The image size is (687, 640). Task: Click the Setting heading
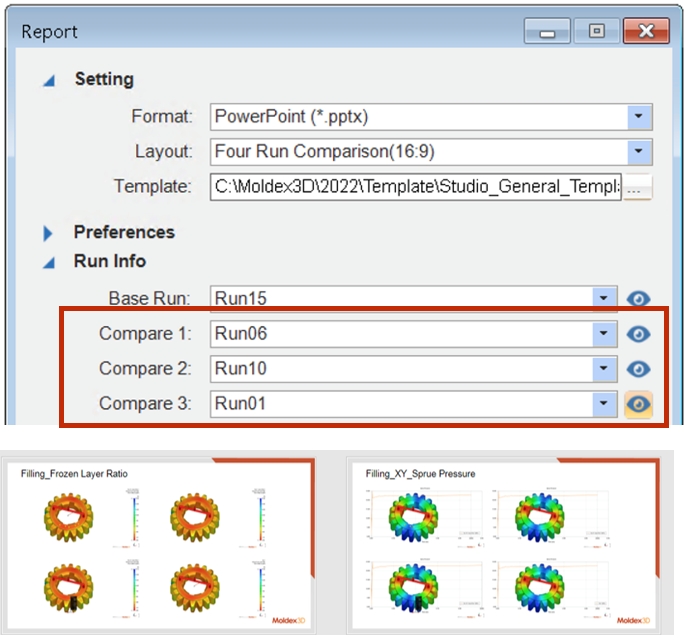coord(104,79)
